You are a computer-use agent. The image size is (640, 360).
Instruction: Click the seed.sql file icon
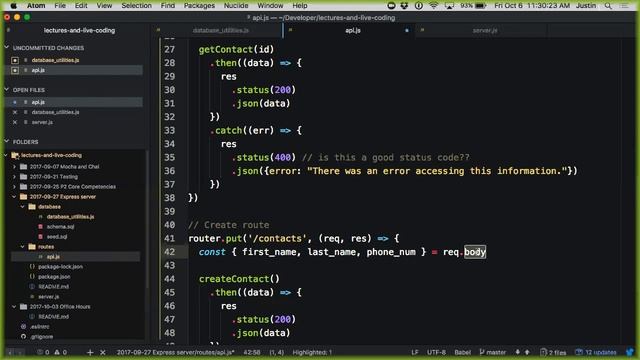(40, 237)
